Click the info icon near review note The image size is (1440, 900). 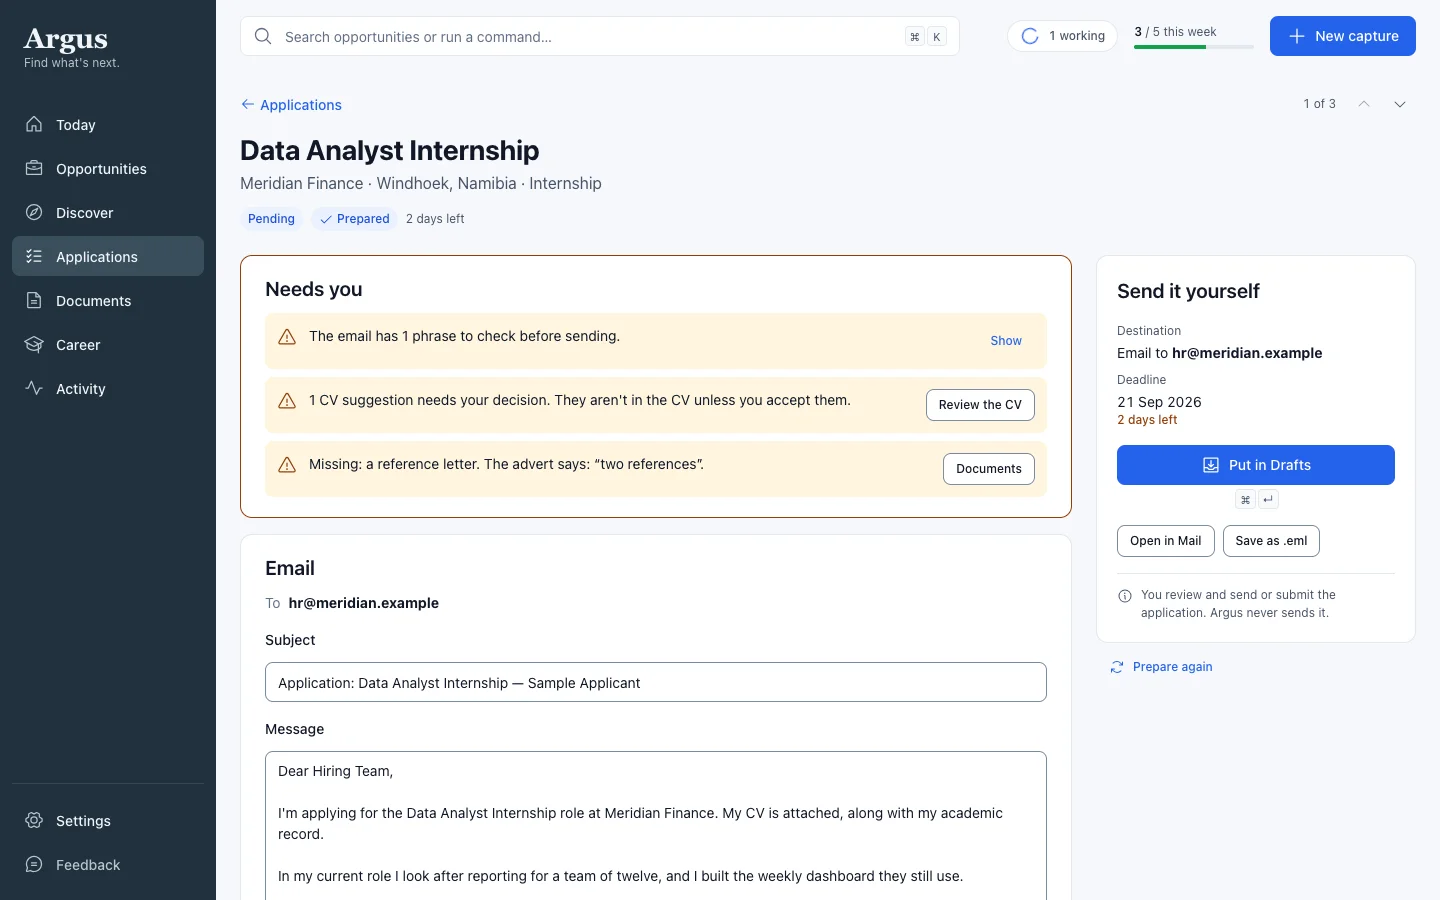(1125, 596)
